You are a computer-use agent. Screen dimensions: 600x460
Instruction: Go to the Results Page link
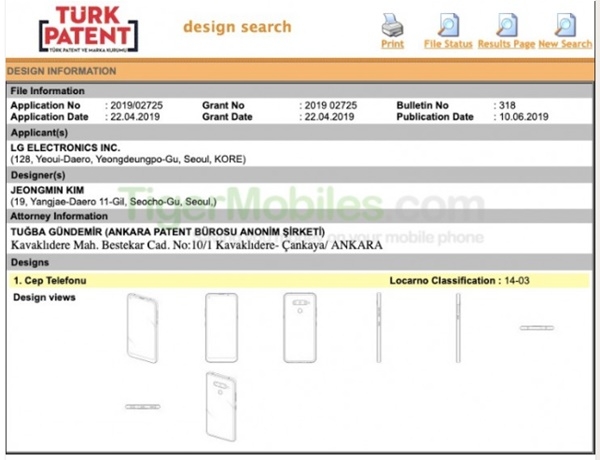click(506, 44)
